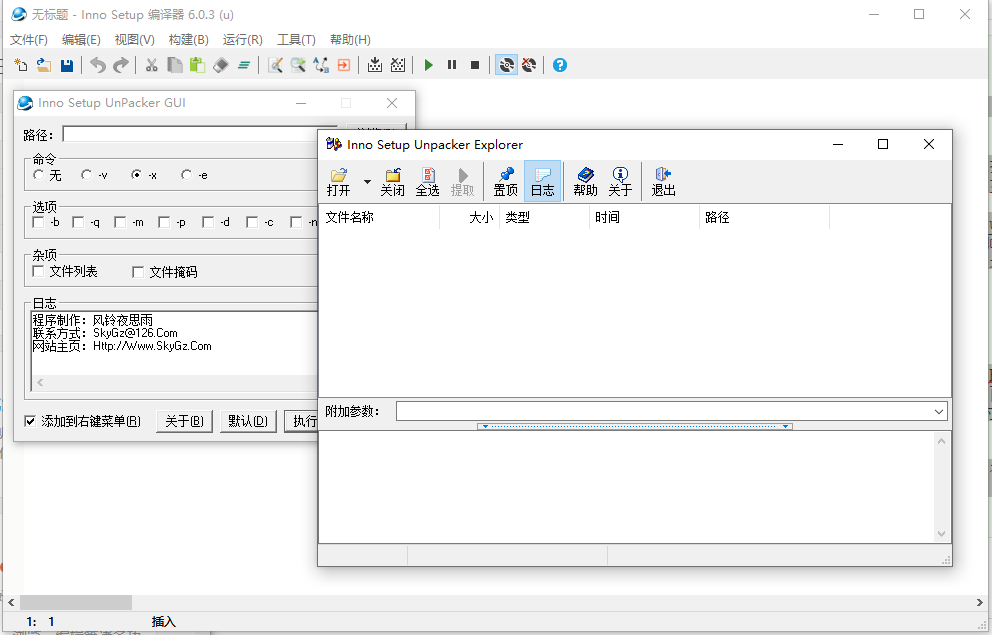Open the 工具(T) menu
Image resolution: width=992 pixels, height=635 pixels.
(296, 40)
